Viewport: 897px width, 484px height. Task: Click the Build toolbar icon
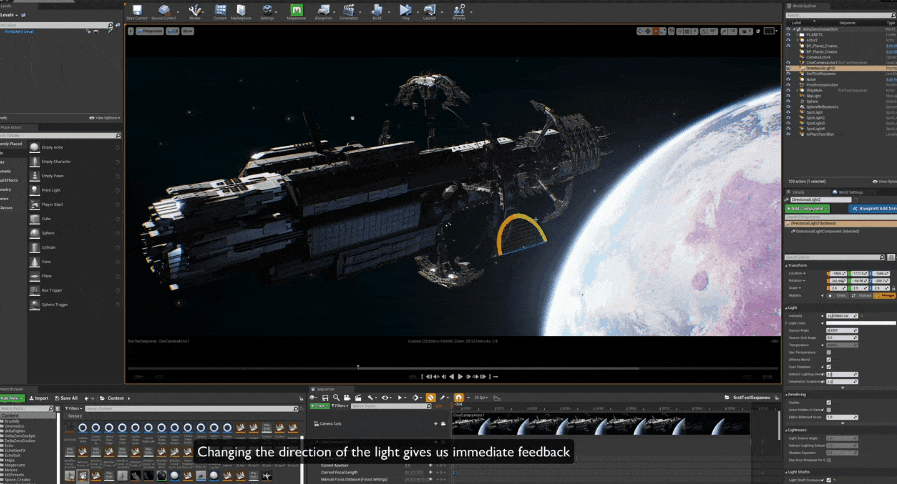click(x=377, y=11)
